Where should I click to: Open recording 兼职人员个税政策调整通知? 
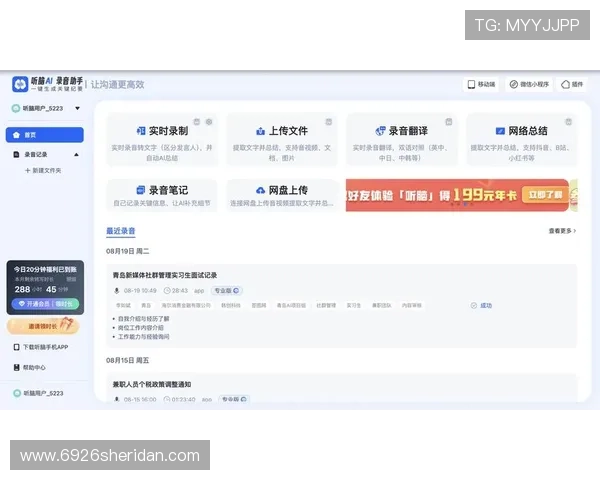[x=152, y=384]
